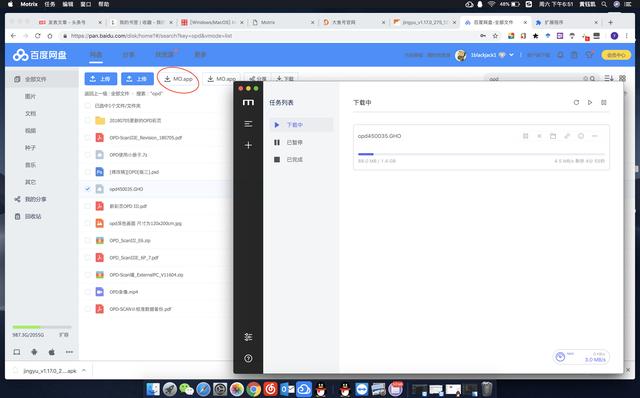640x398 pixels.
Task: Select the 120x200cm .jpg file checkbox
Action: pos(87,223)
